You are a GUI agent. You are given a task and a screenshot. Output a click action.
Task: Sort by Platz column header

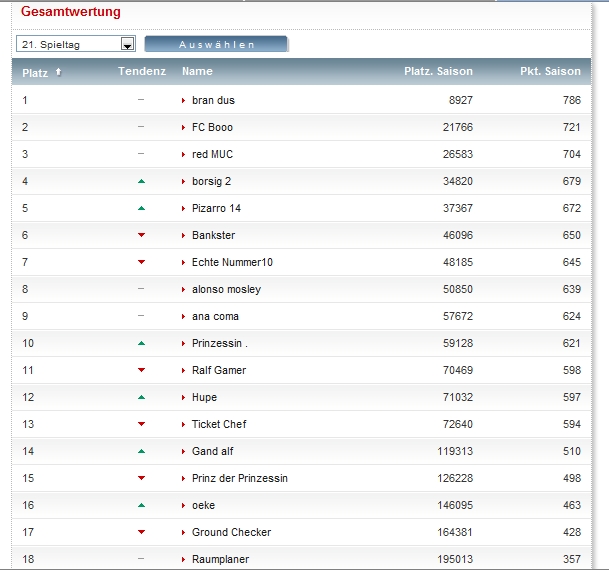[35, 72]
